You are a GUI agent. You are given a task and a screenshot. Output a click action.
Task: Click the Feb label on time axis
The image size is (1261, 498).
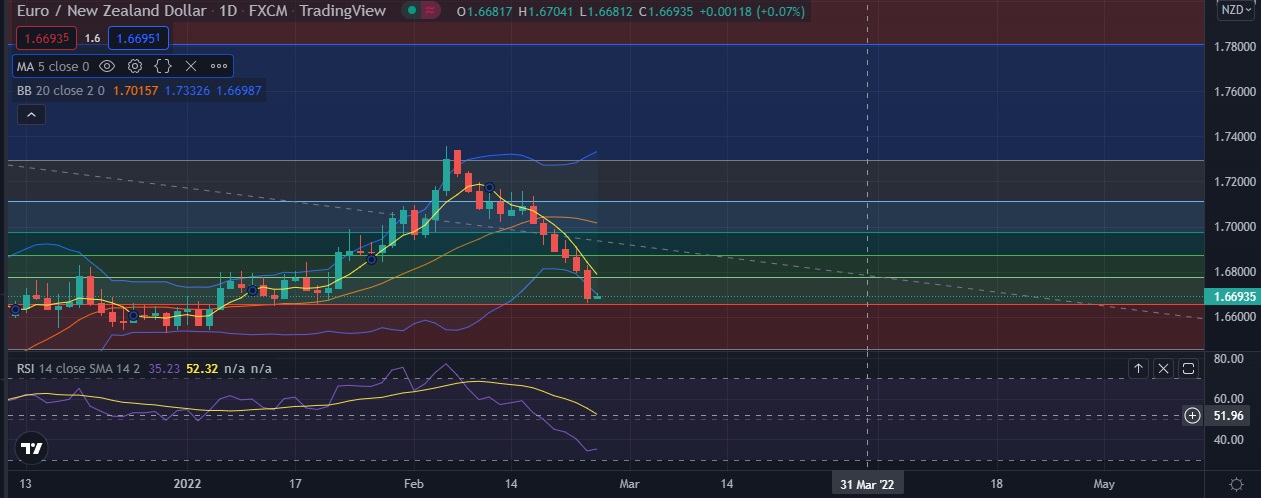click(x=412, y=484)
